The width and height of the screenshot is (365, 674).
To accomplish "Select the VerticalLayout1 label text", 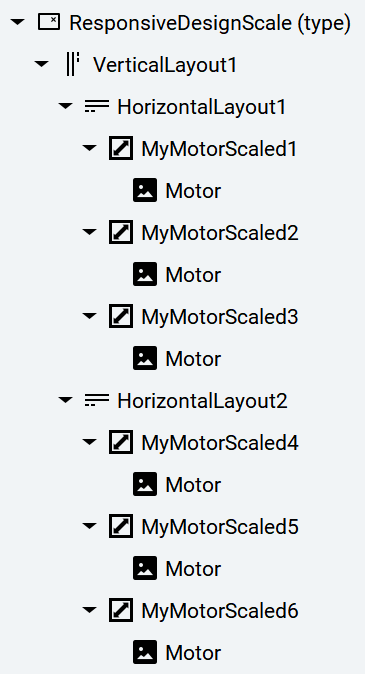I will (165, 65).
